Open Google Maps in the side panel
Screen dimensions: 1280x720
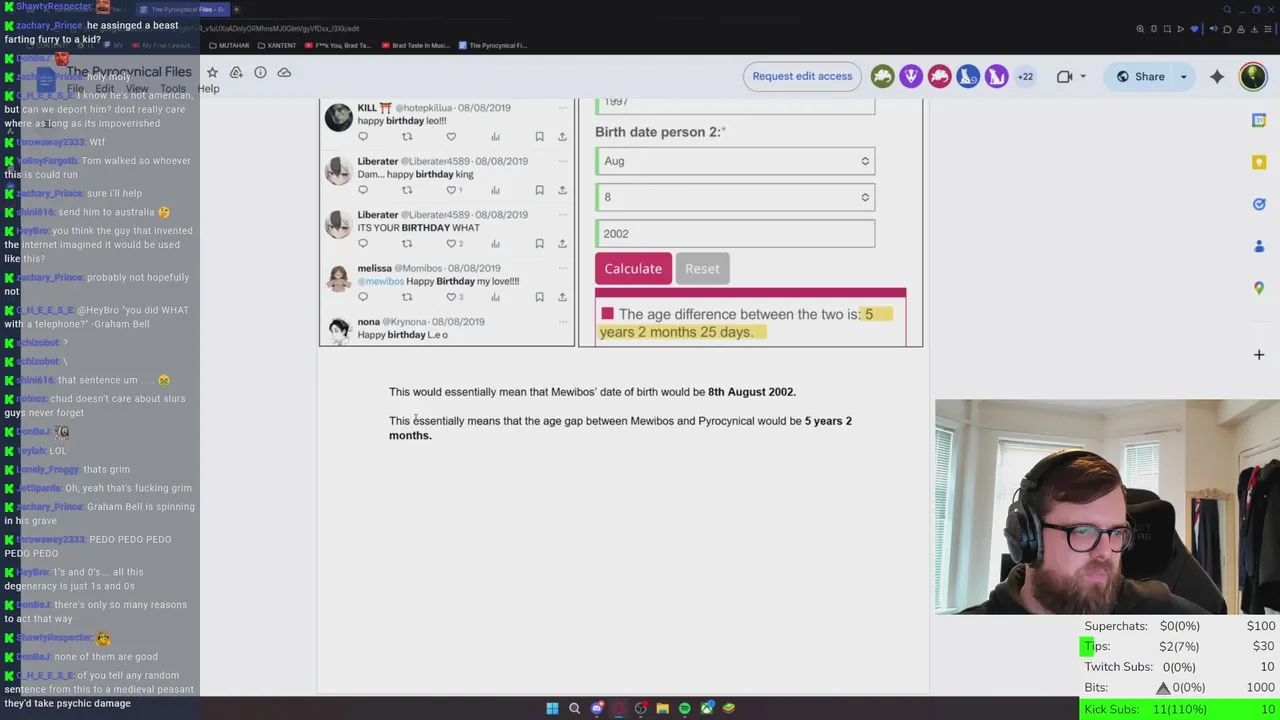1259,288
